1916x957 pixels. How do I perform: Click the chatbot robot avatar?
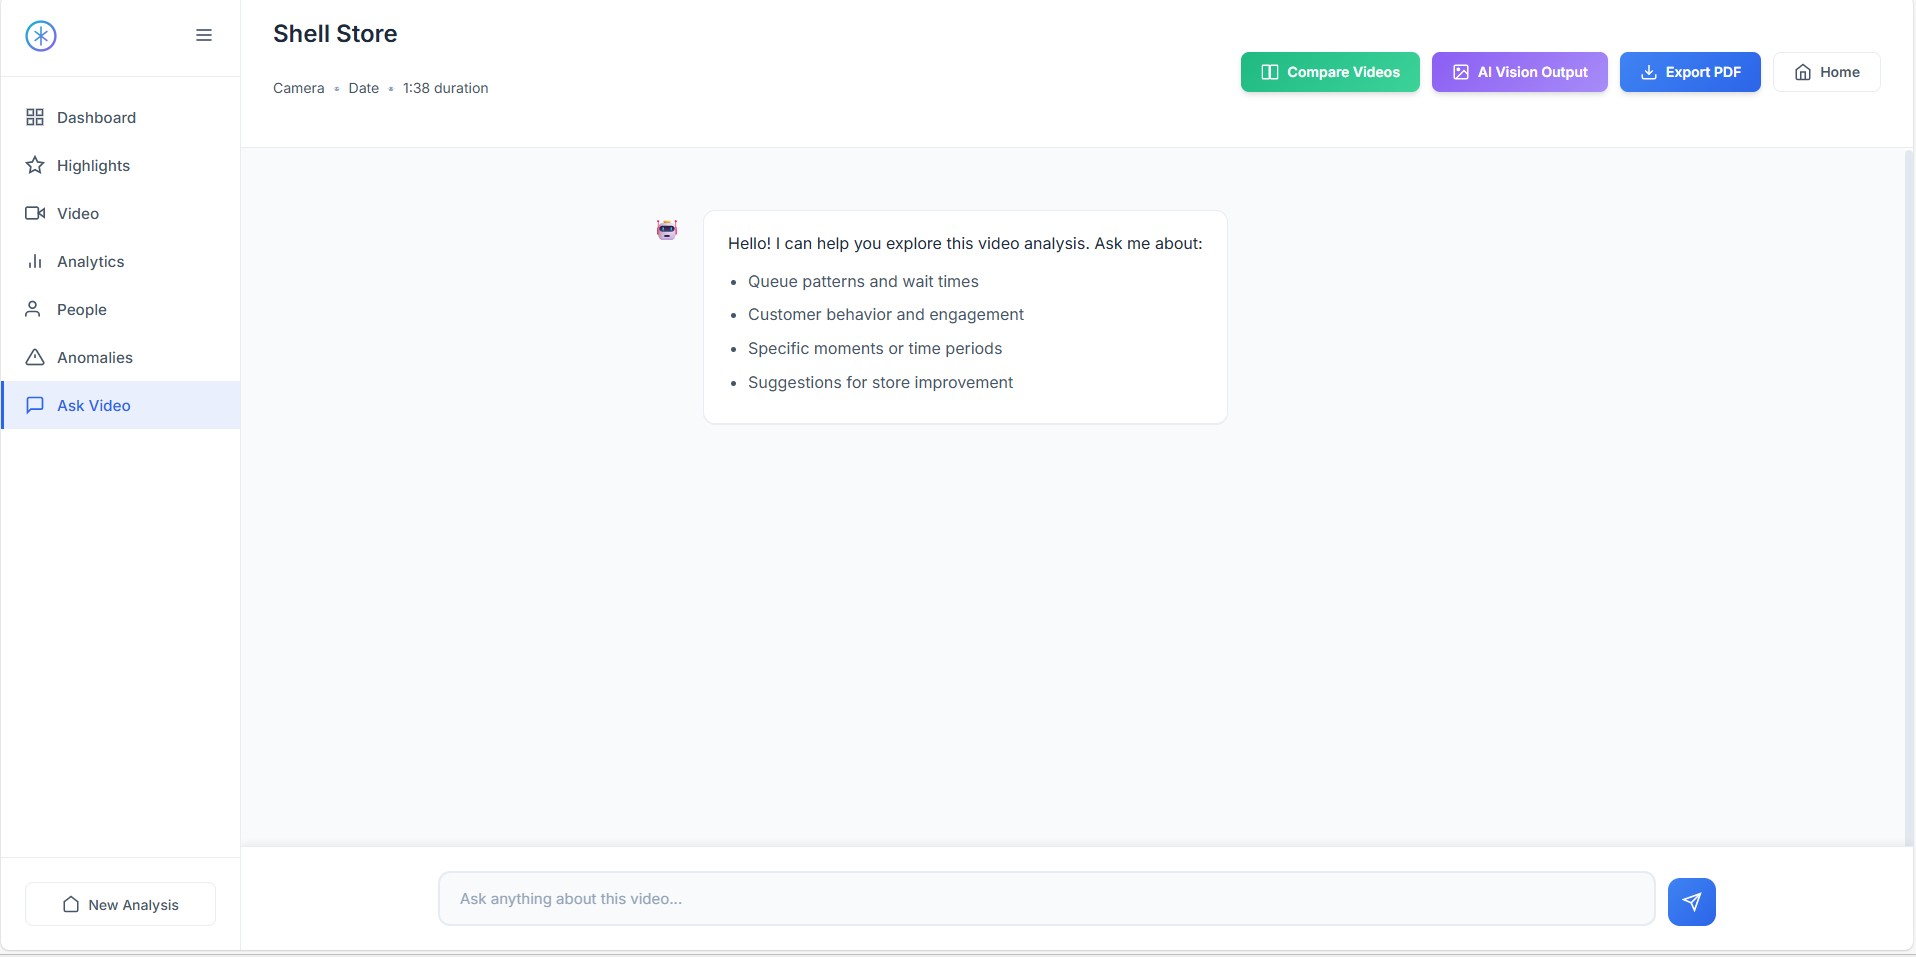pos(667,230)
